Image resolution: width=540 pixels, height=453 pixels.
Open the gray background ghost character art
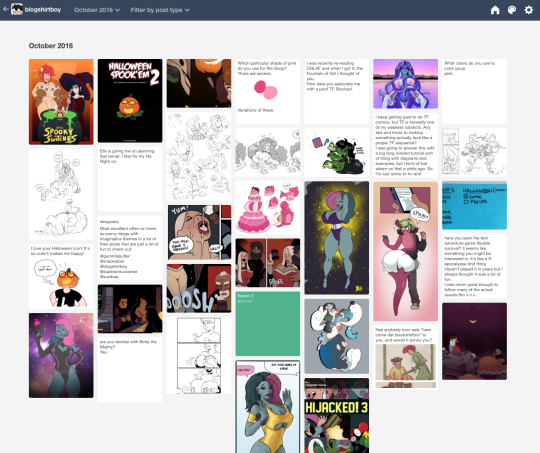(336, 336)
